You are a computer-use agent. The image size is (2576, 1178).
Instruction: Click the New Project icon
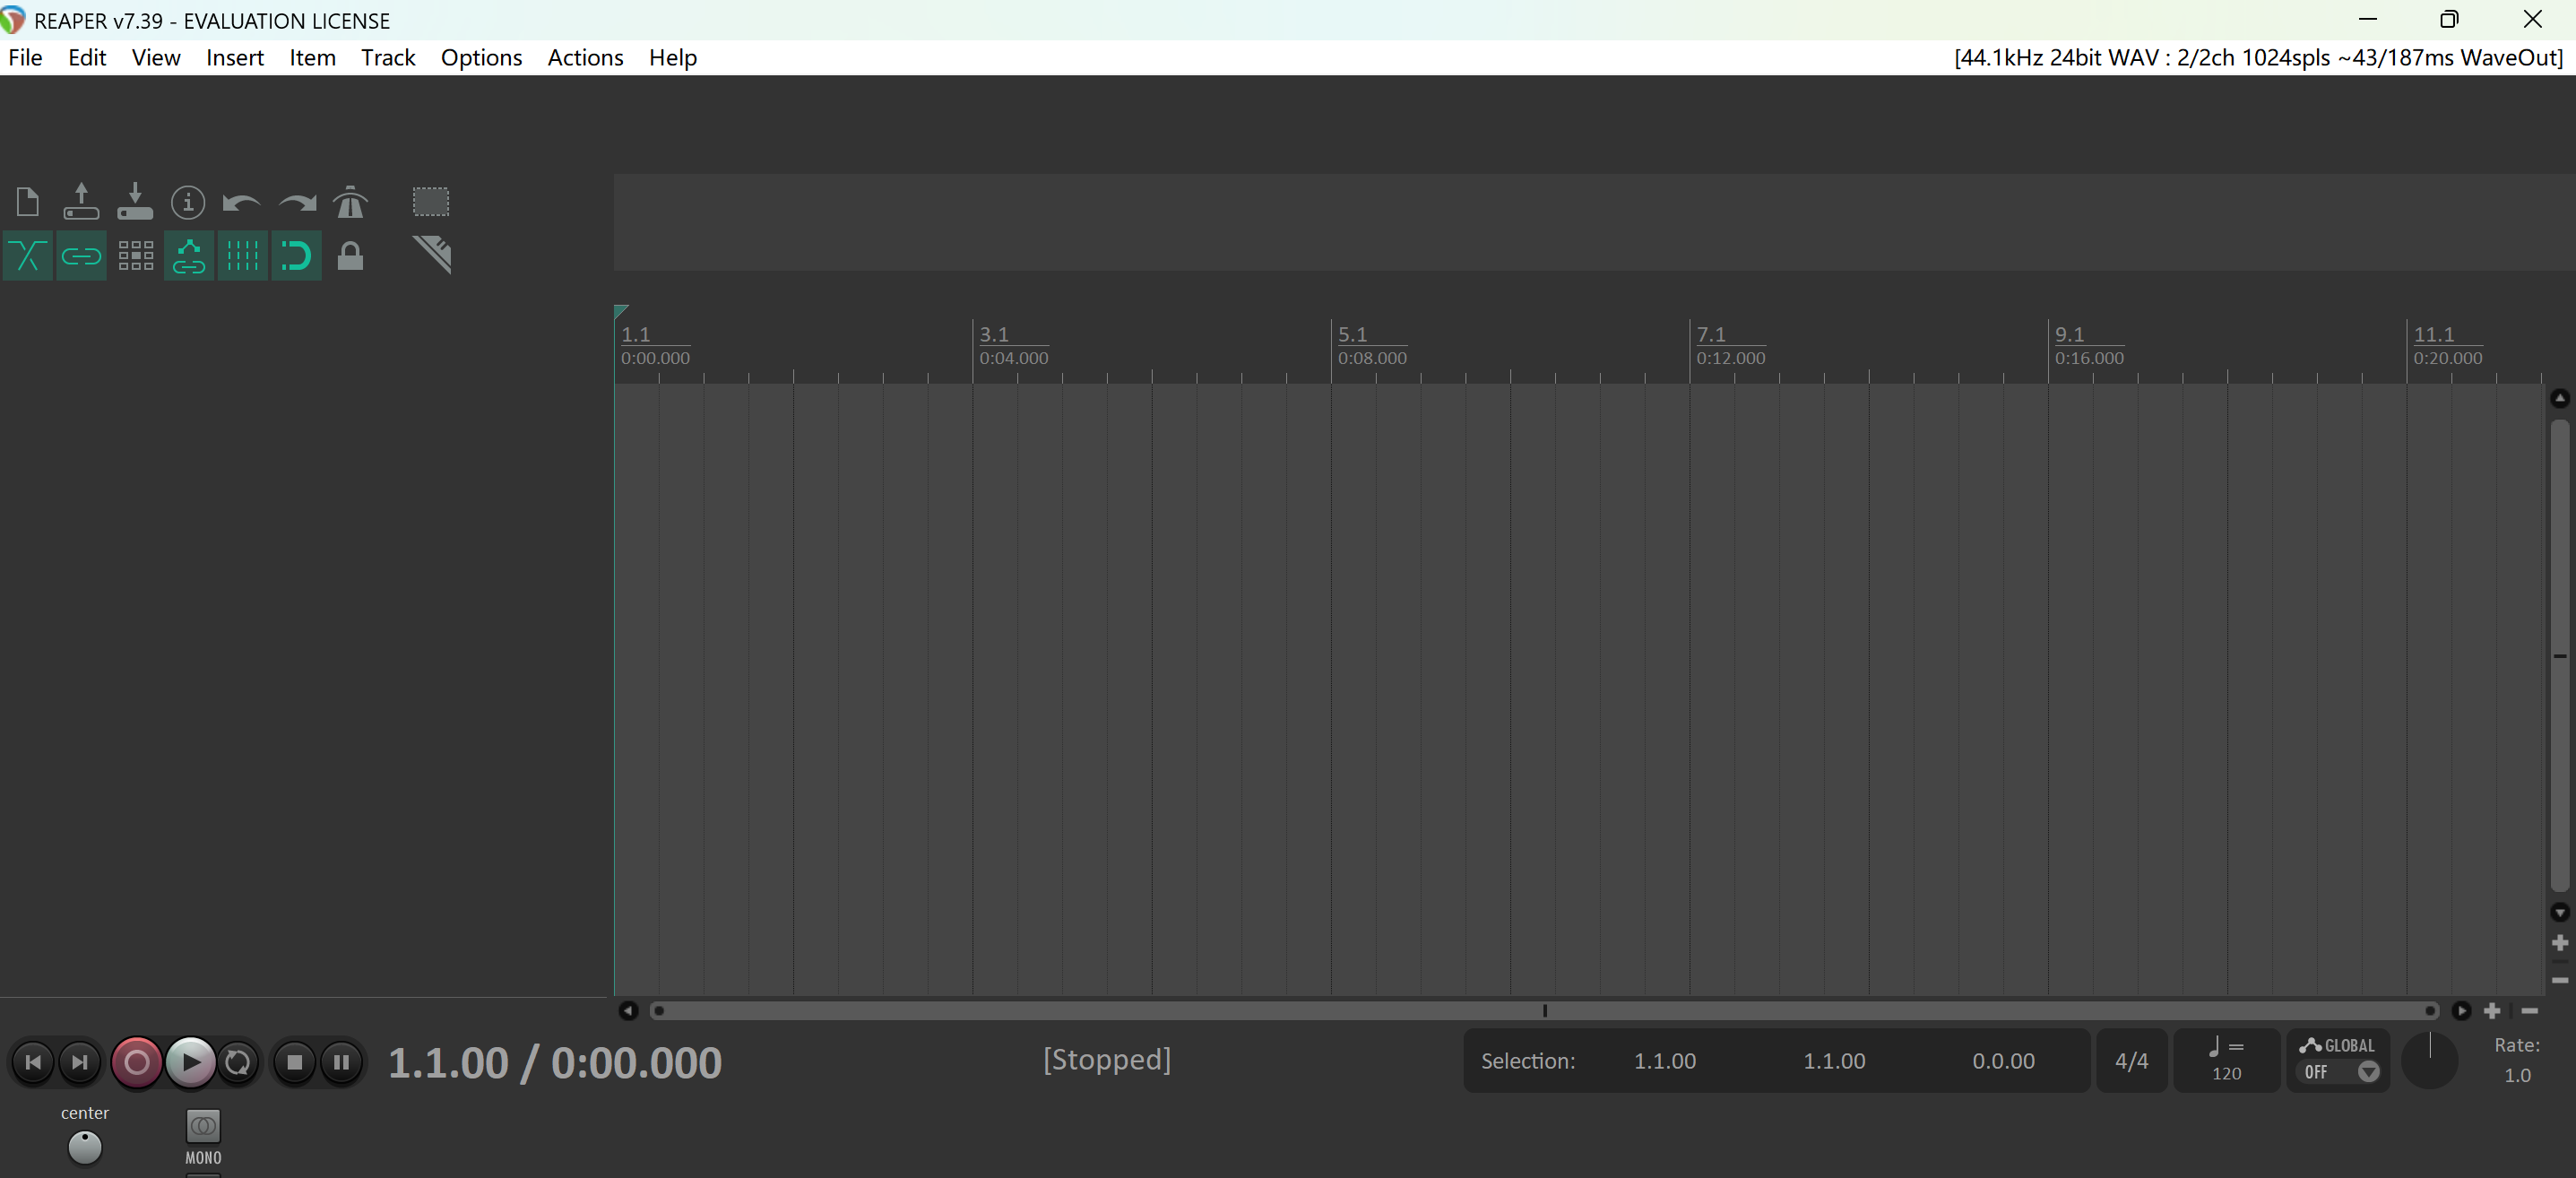point(28,202)
